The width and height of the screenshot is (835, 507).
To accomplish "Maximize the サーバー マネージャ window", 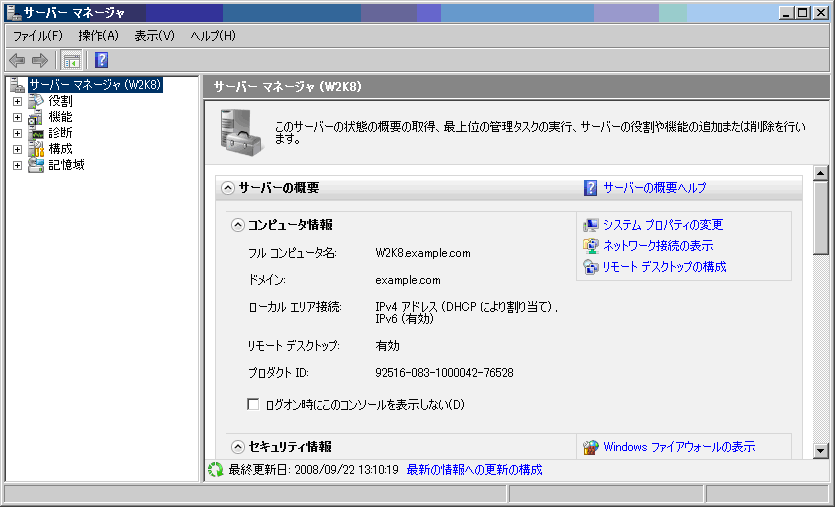I will click(x=803, y=13).
